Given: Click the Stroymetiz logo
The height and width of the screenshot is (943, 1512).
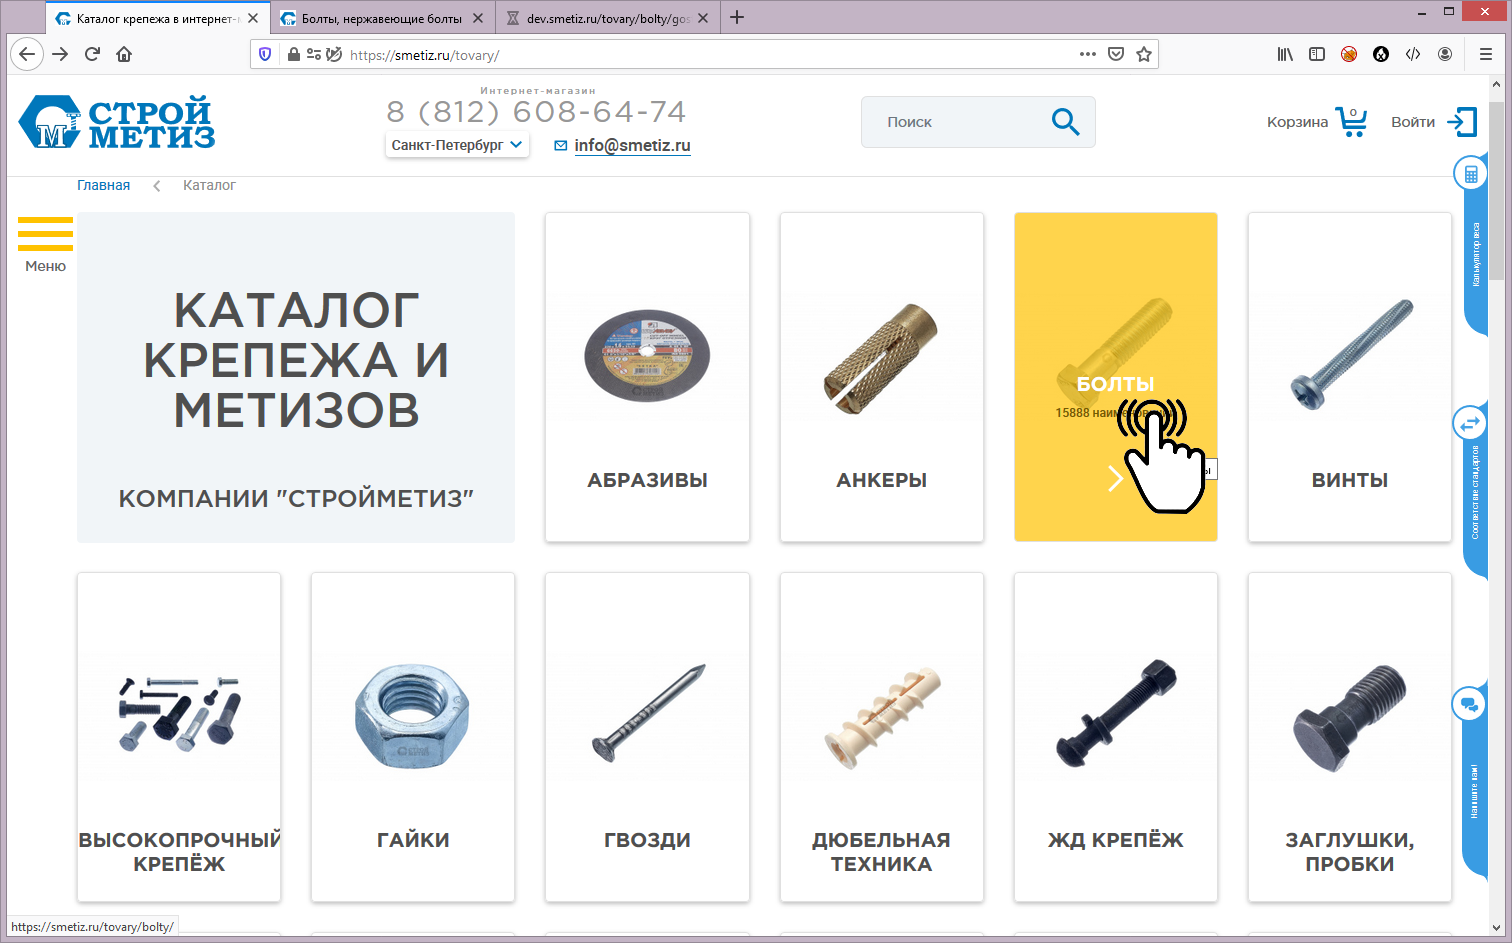Looking at the screenshot, I should tap(117, 123).
